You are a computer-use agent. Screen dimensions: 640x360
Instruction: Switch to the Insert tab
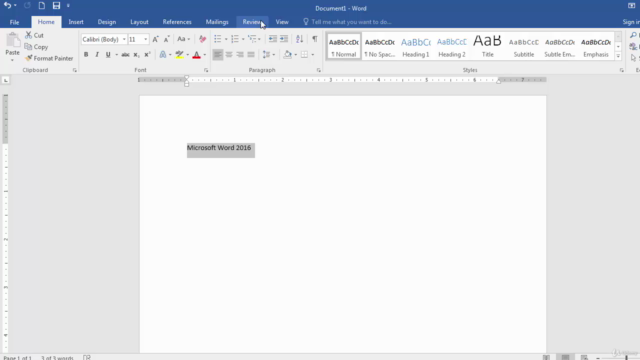pos(76,22)
